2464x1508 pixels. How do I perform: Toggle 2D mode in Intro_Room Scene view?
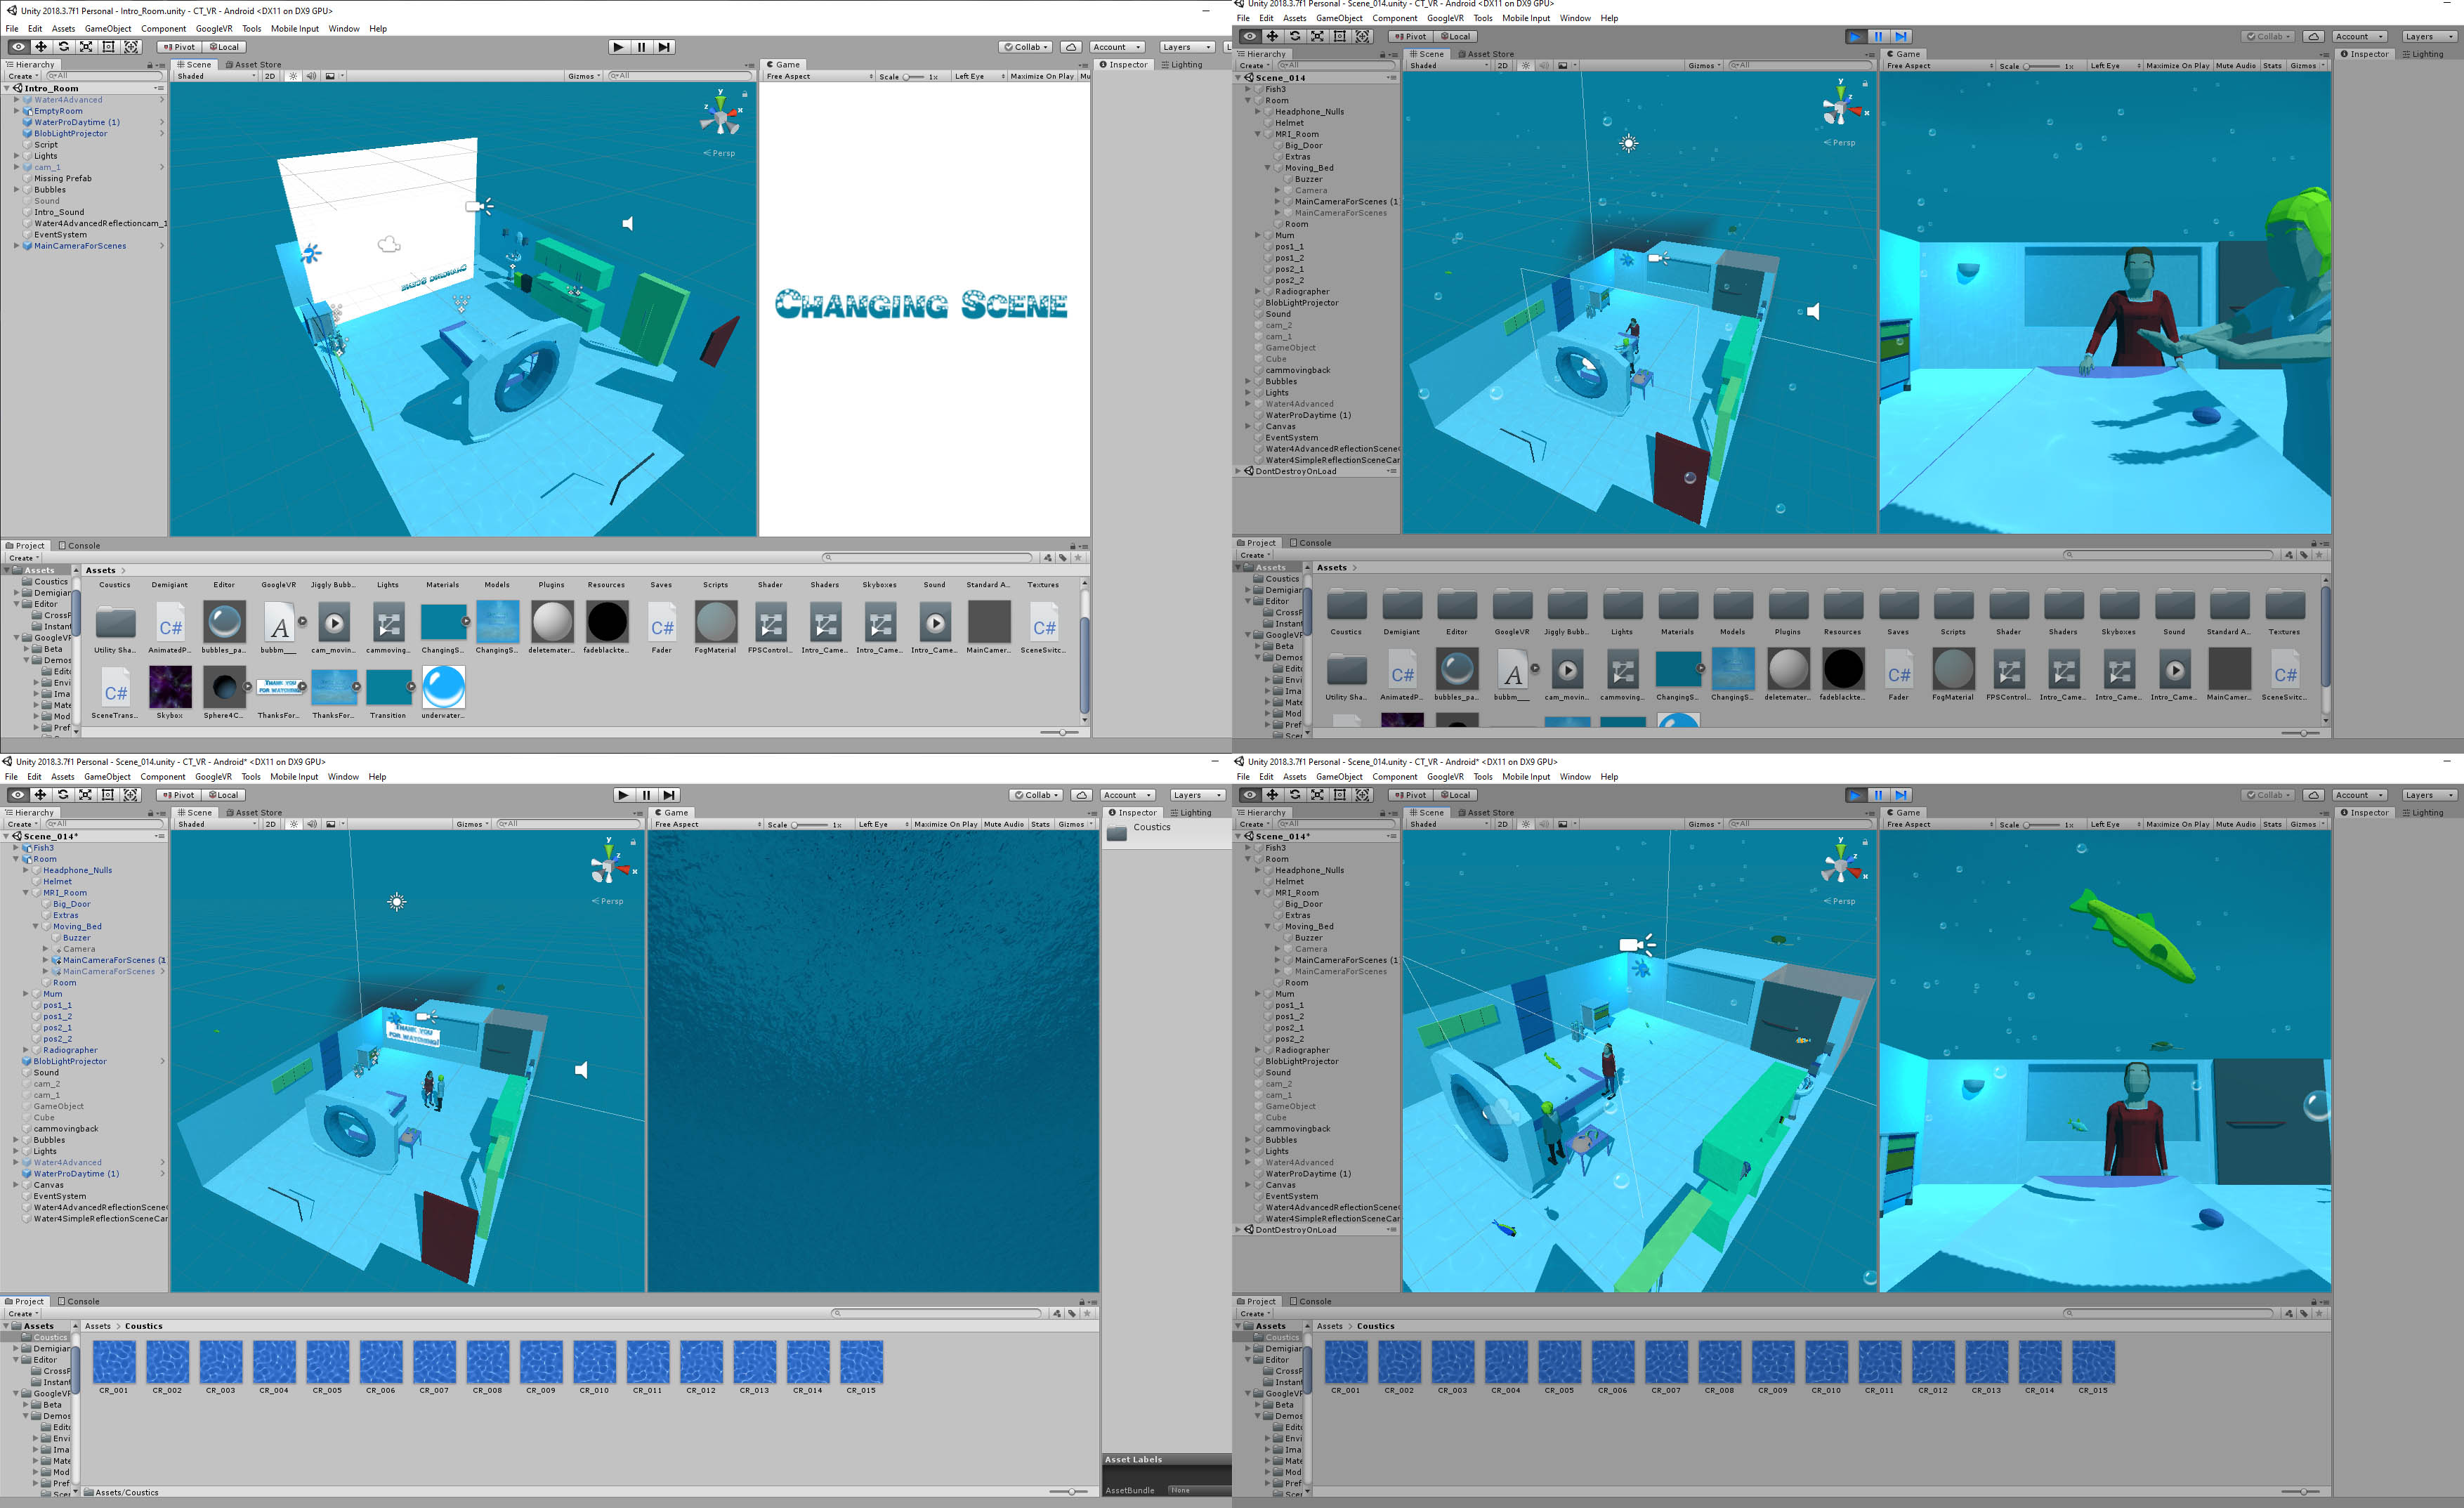270,76
